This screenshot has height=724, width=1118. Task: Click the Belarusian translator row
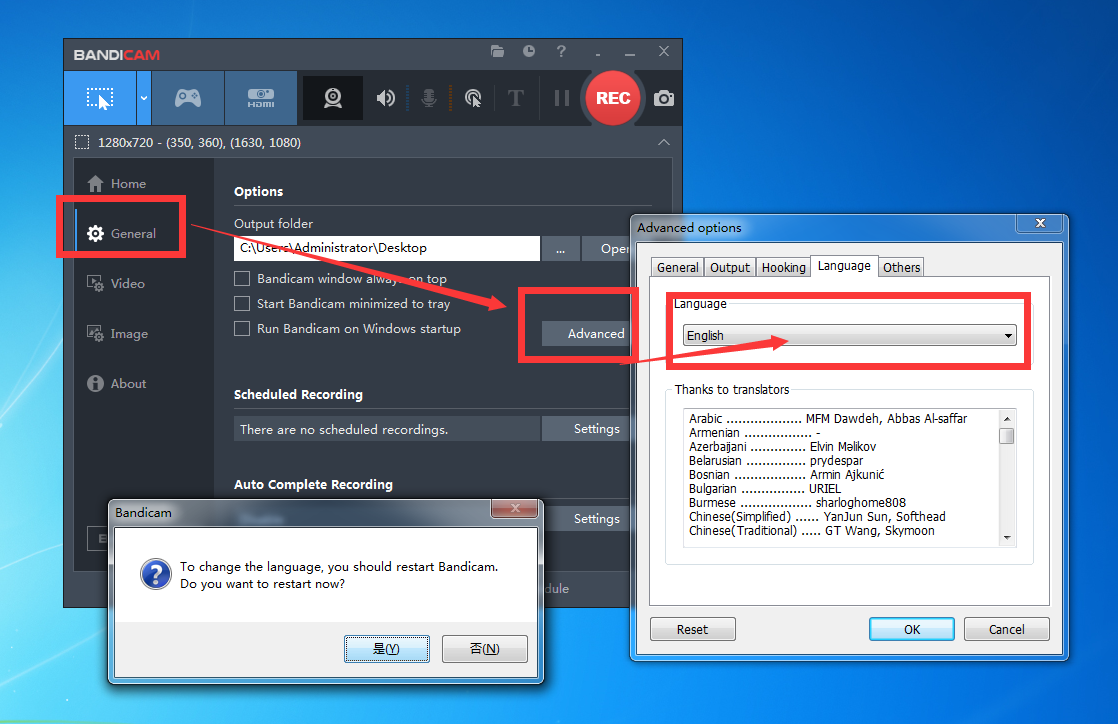[776, 461]
